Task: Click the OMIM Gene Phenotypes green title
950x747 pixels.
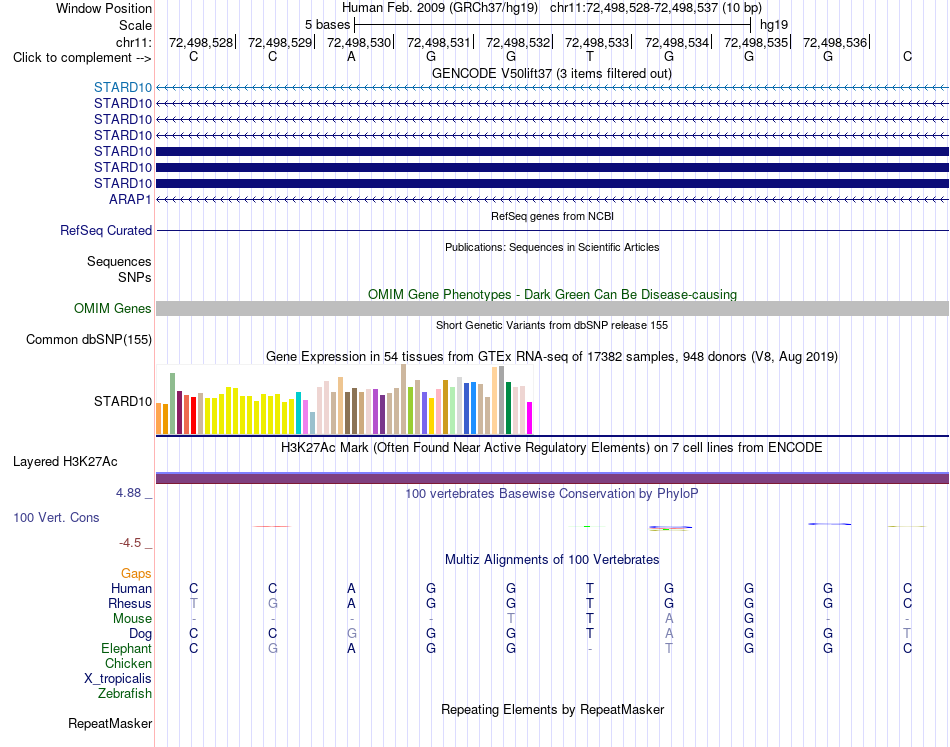Action: point(552,294)
